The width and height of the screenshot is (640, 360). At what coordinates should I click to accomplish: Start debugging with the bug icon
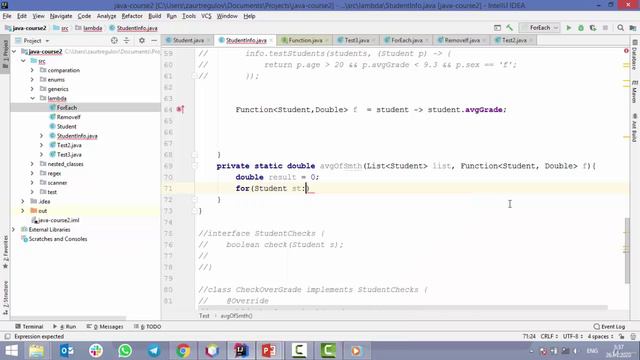pos(581,28)
